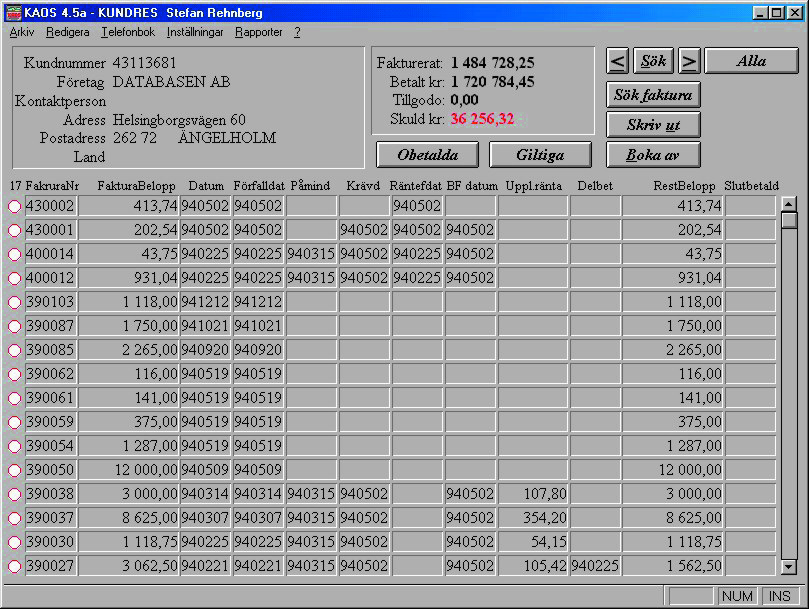The height and width of the screenshot is (609, 809).
Task: Show unpaid invoices with Obetalda button
Action: [427, 155]
